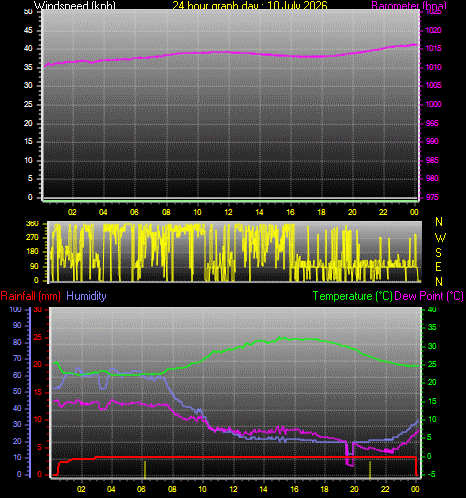Click the "1005" barometer axis value

point(433,85)
